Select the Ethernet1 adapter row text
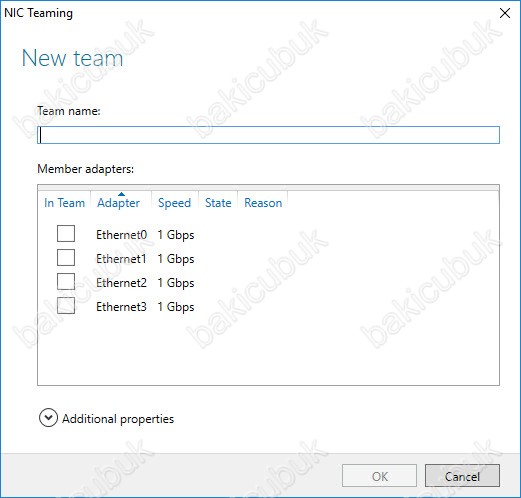This screenshot has width=521, height=498. [145, 259]
